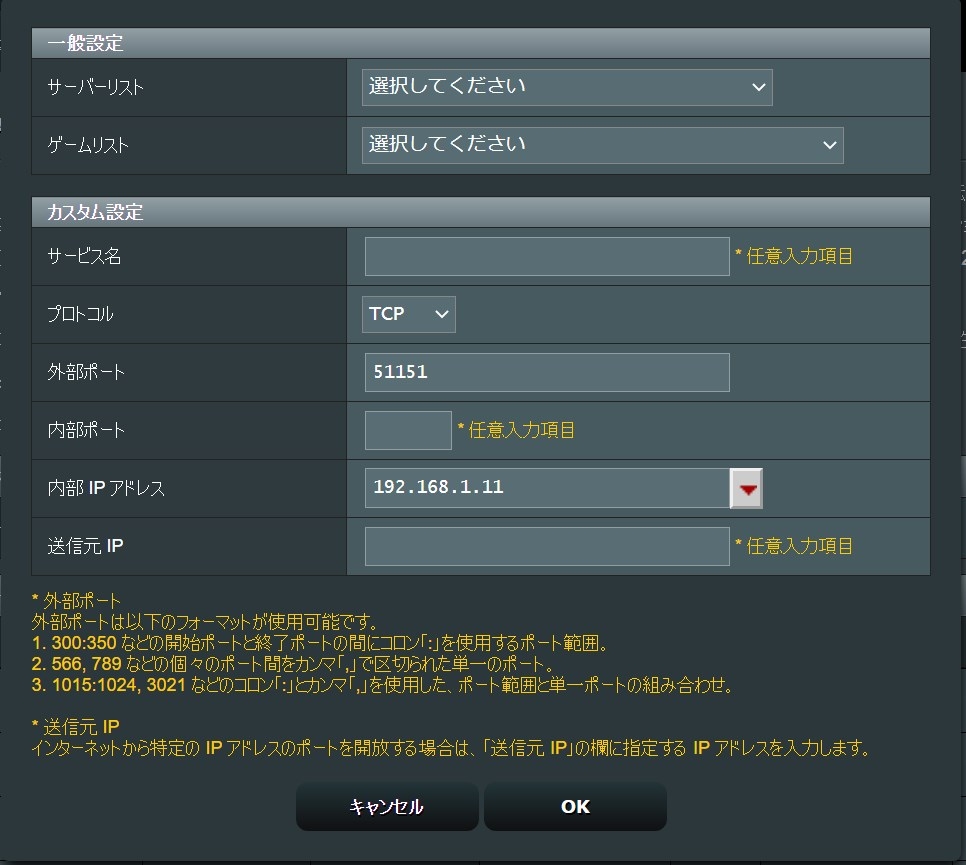Open the TCP protocol dropdown
The height and width of the screenshot is (865, 966).
pyautogui.click(x=409, y=314)
